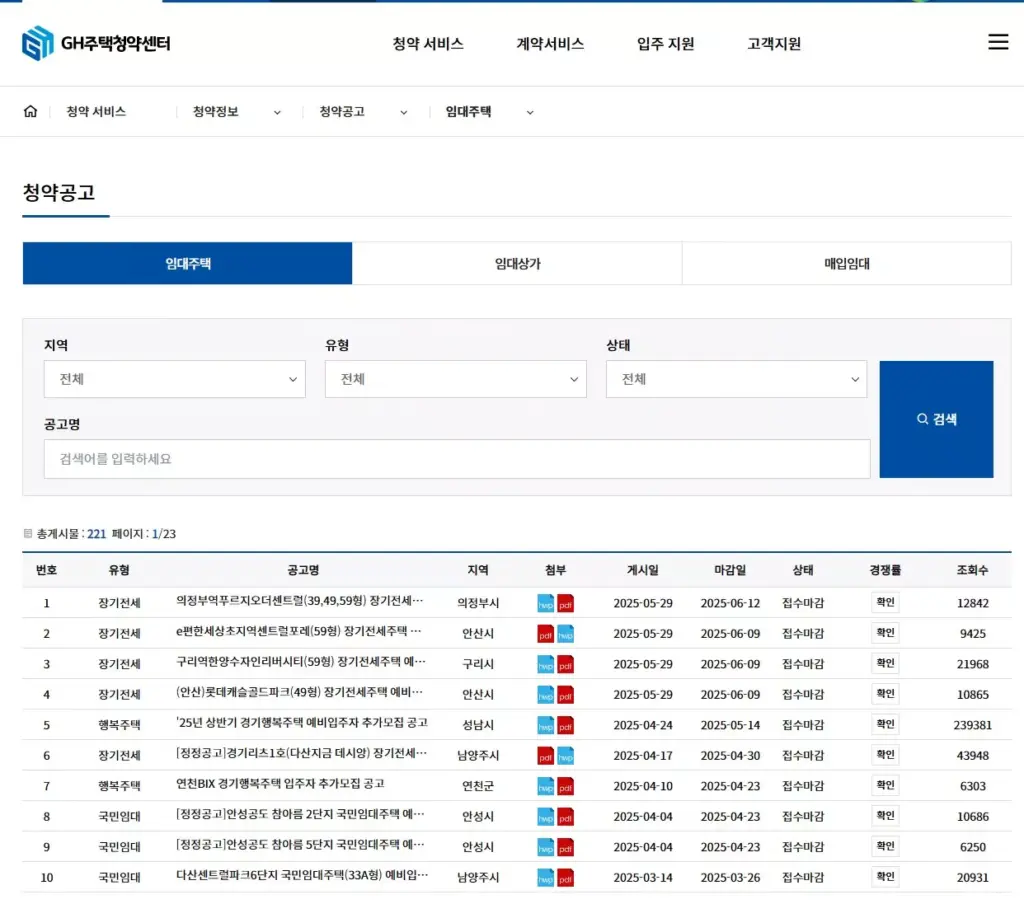Click the GH주택청약센터 logo
Screen dimensions: 1024x904
point(94,44)
